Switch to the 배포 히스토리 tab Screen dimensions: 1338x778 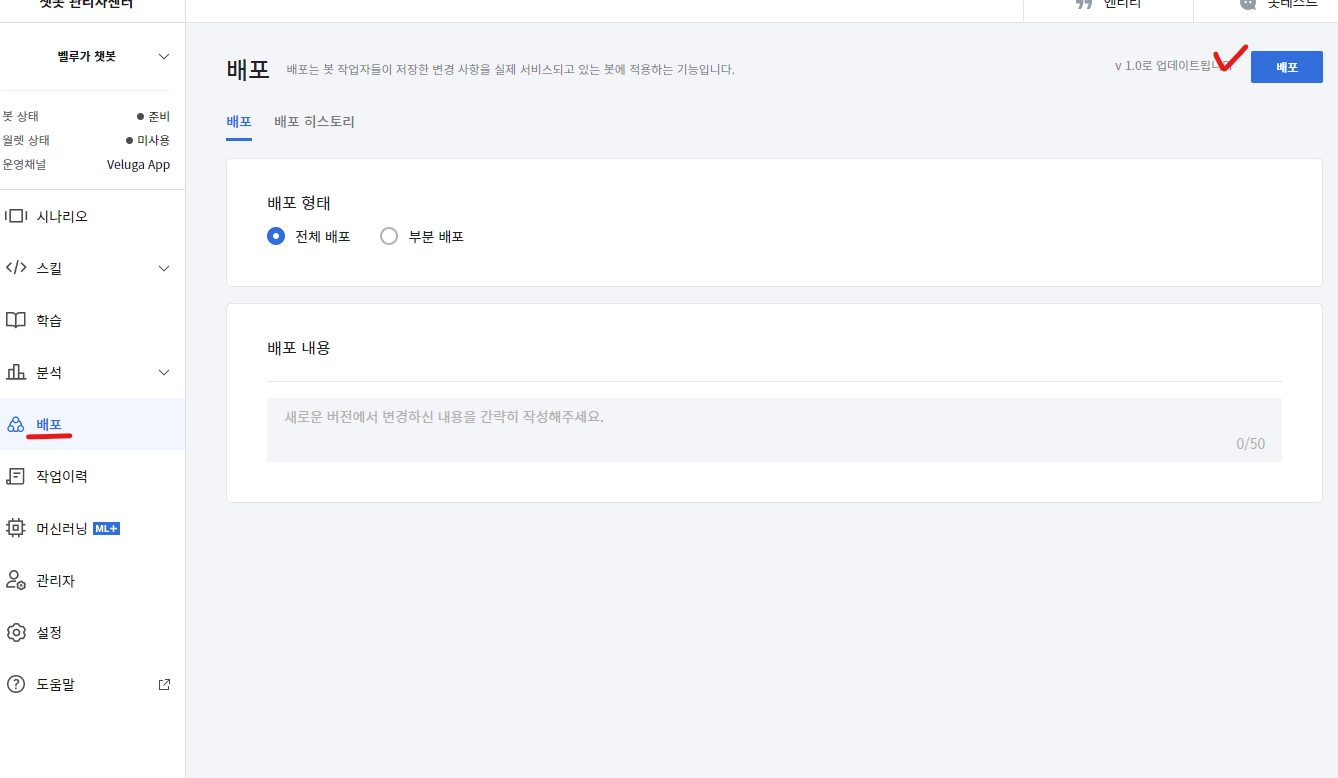314,122
